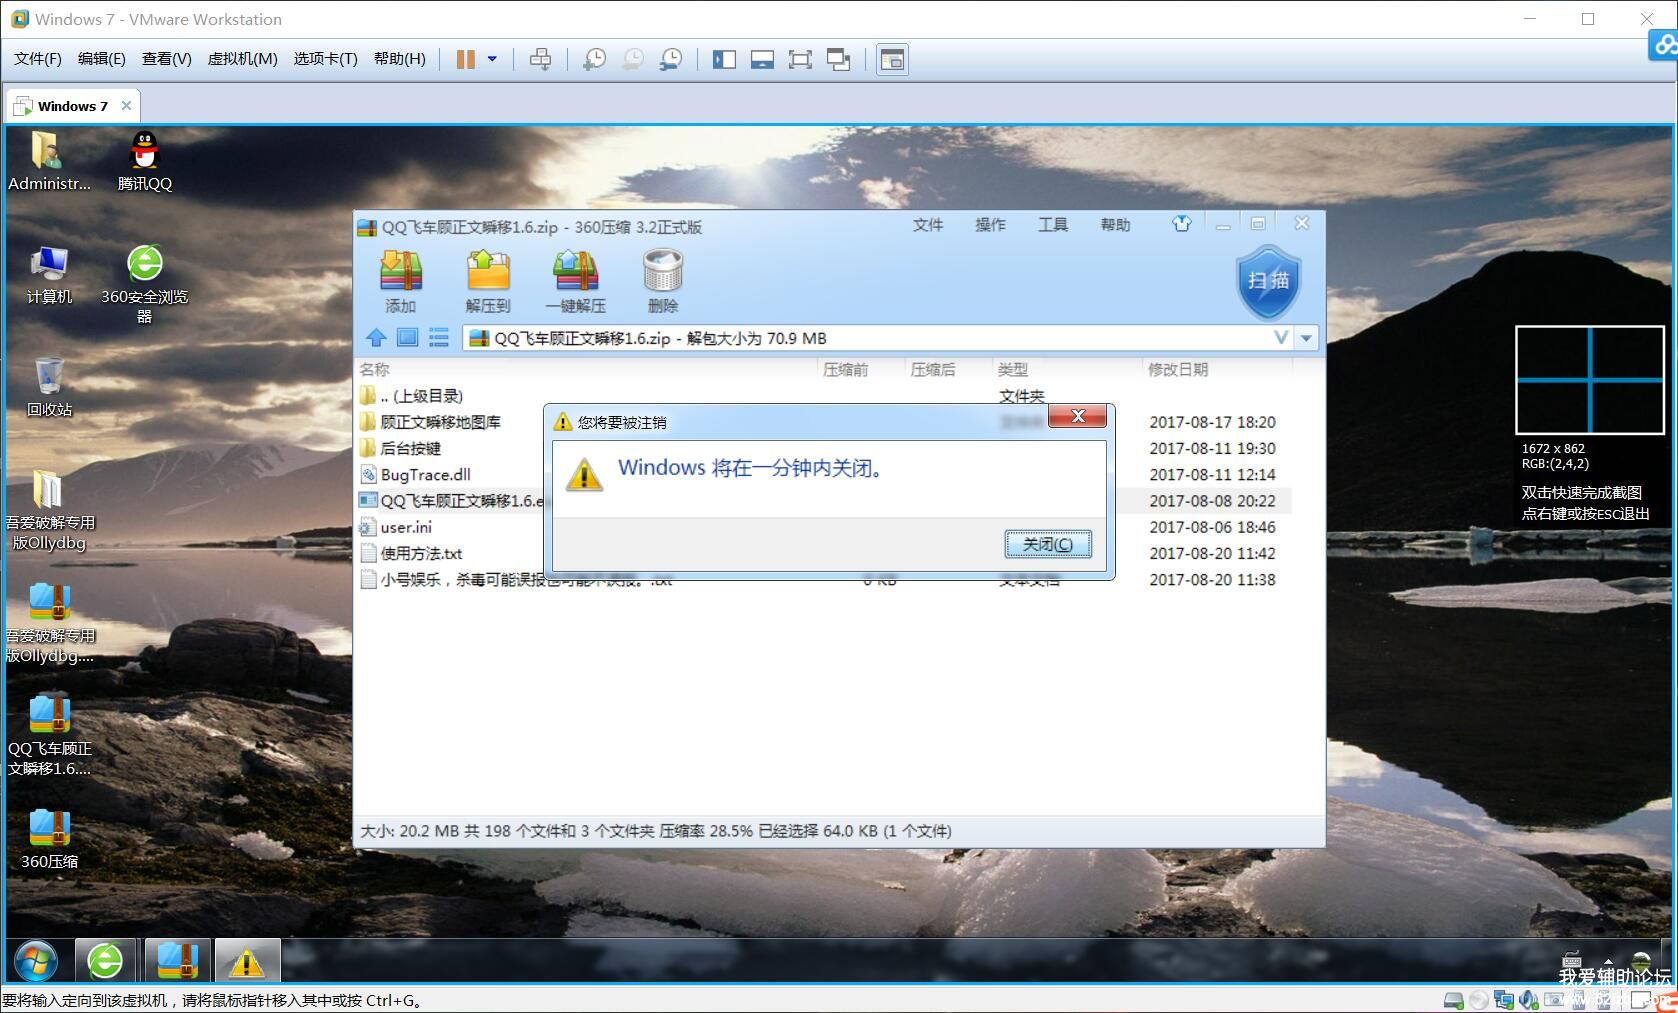Switch 360压缩 to list view mode
1678x1013 pixels.
(438, 338)
